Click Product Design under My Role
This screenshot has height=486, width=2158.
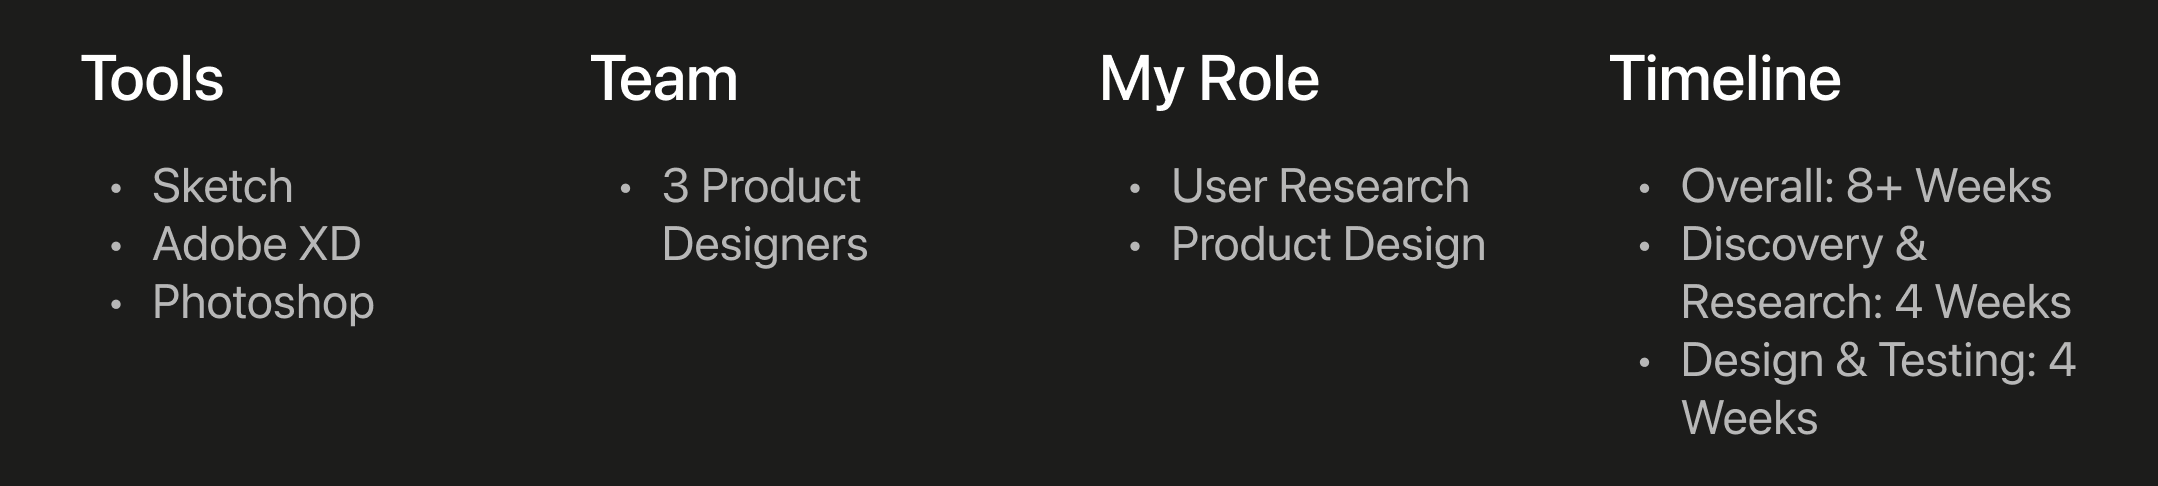[x=1328, y=245]
